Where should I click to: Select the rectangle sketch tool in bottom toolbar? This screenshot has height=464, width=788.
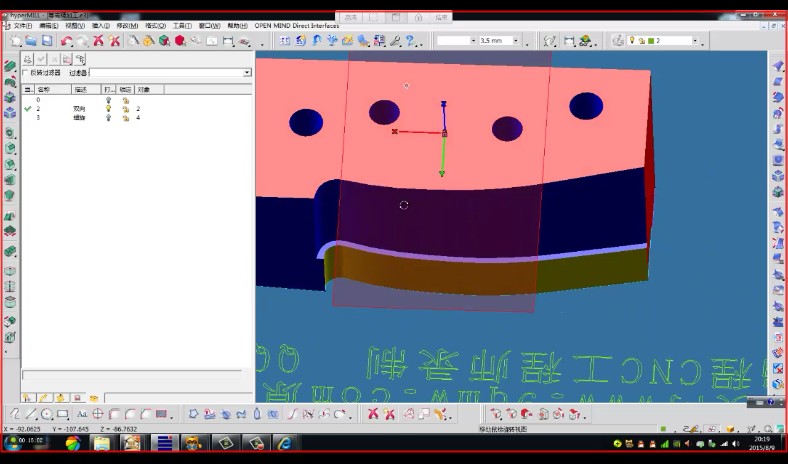pos(63,414)
